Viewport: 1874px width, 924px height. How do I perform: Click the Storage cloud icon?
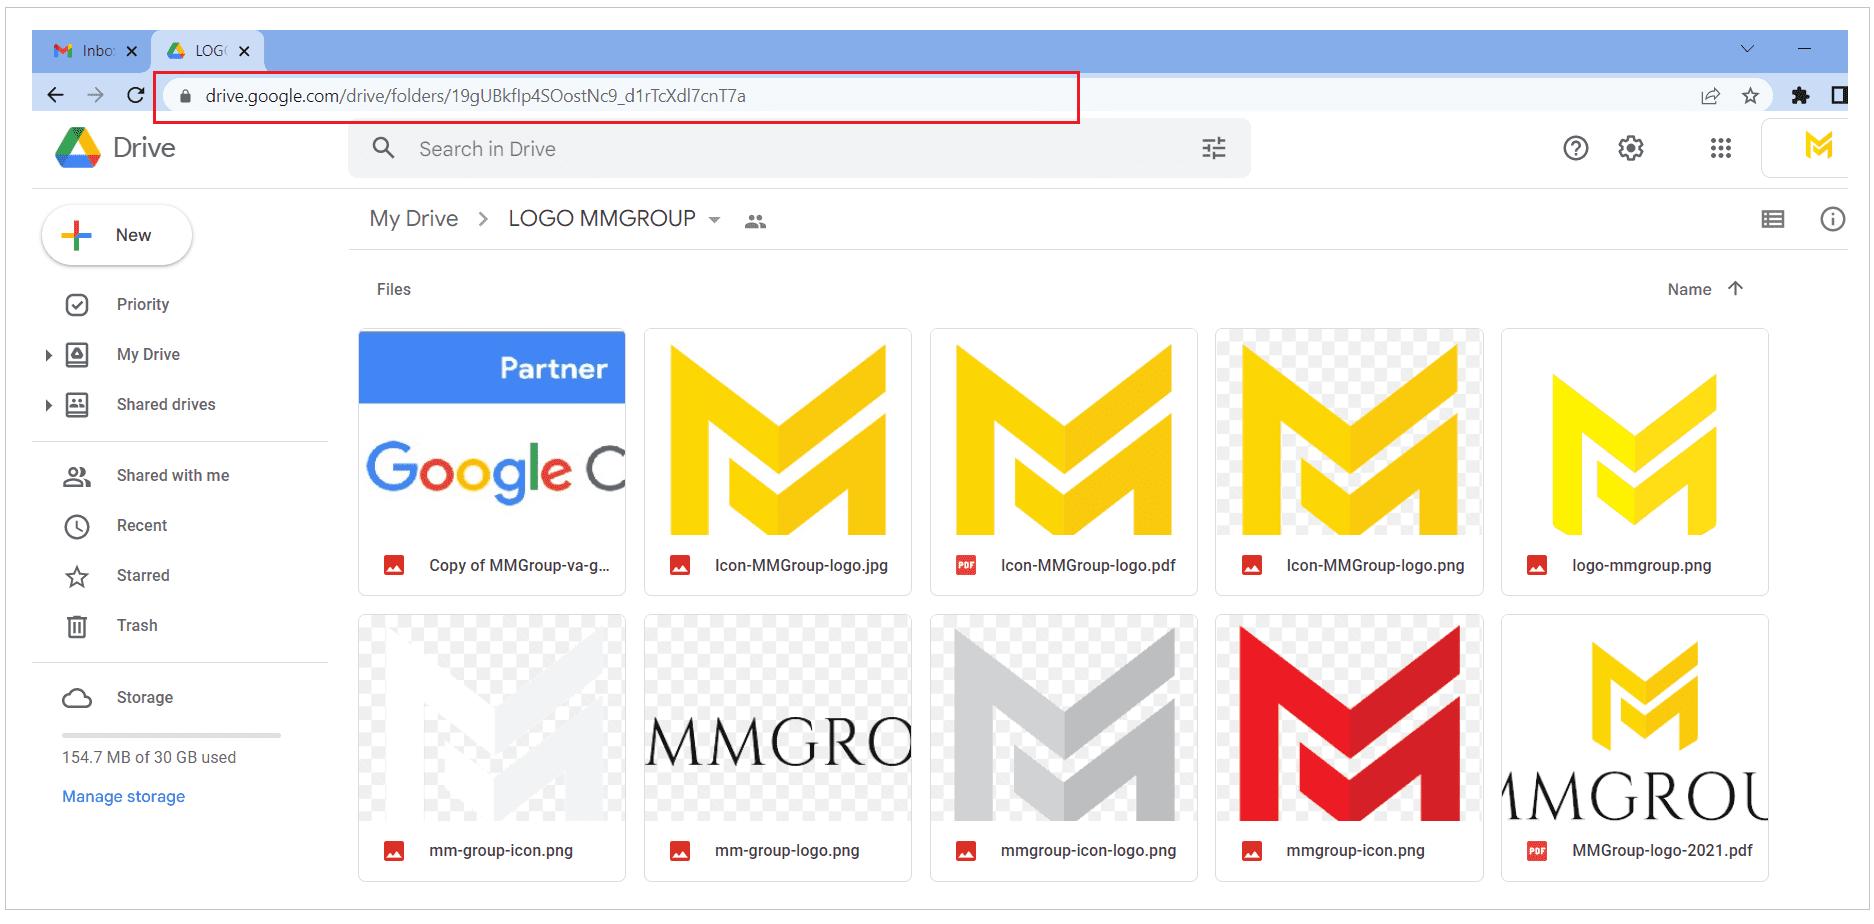[x=77, y=698]
